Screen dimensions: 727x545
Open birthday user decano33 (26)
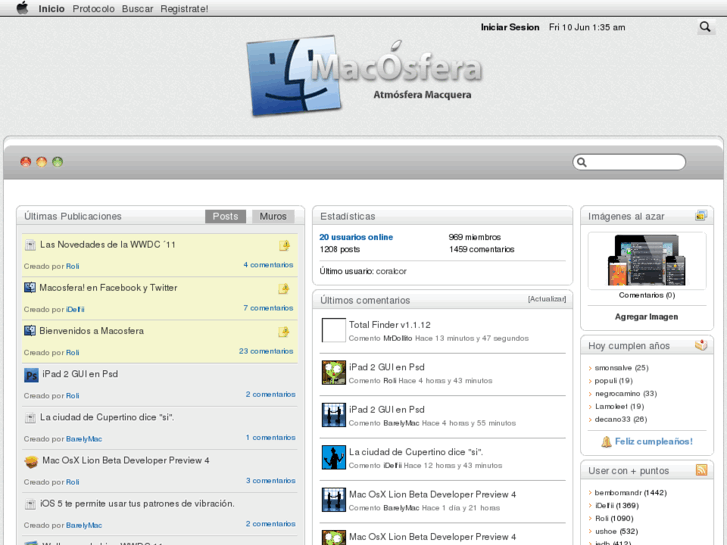click(x=621, y=419)
